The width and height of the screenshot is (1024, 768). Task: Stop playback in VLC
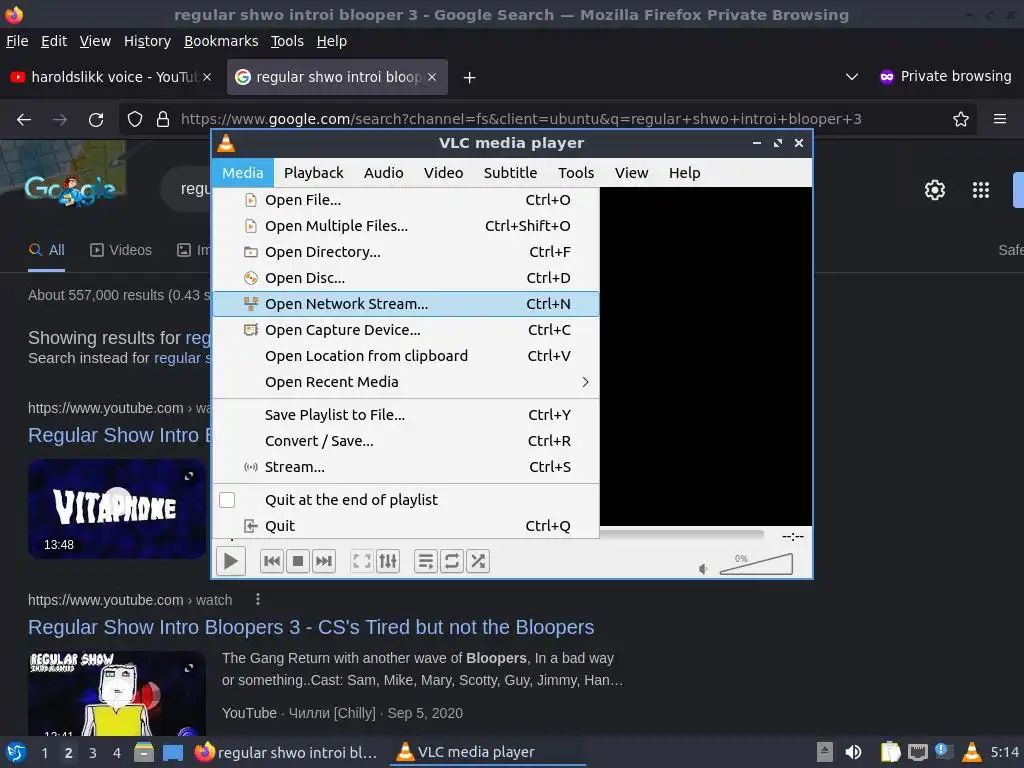[x=298, y=561]
